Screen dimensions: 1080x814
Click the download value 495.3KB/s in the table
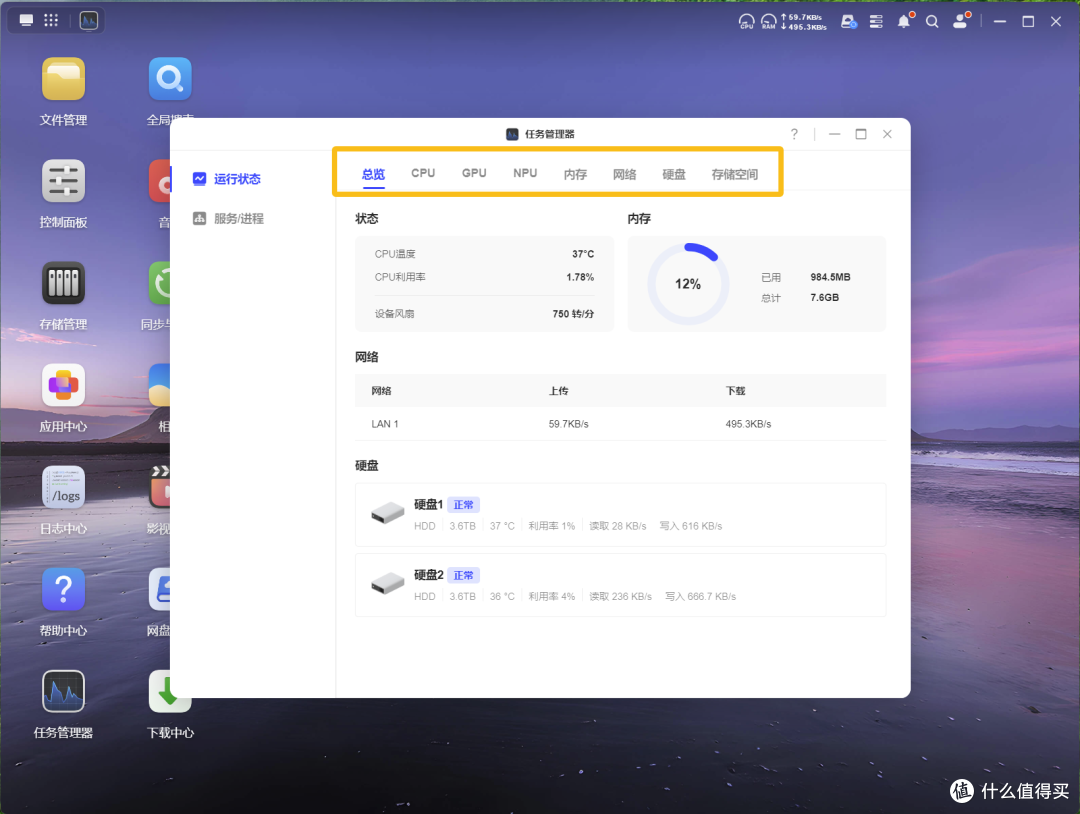[748, 424]
